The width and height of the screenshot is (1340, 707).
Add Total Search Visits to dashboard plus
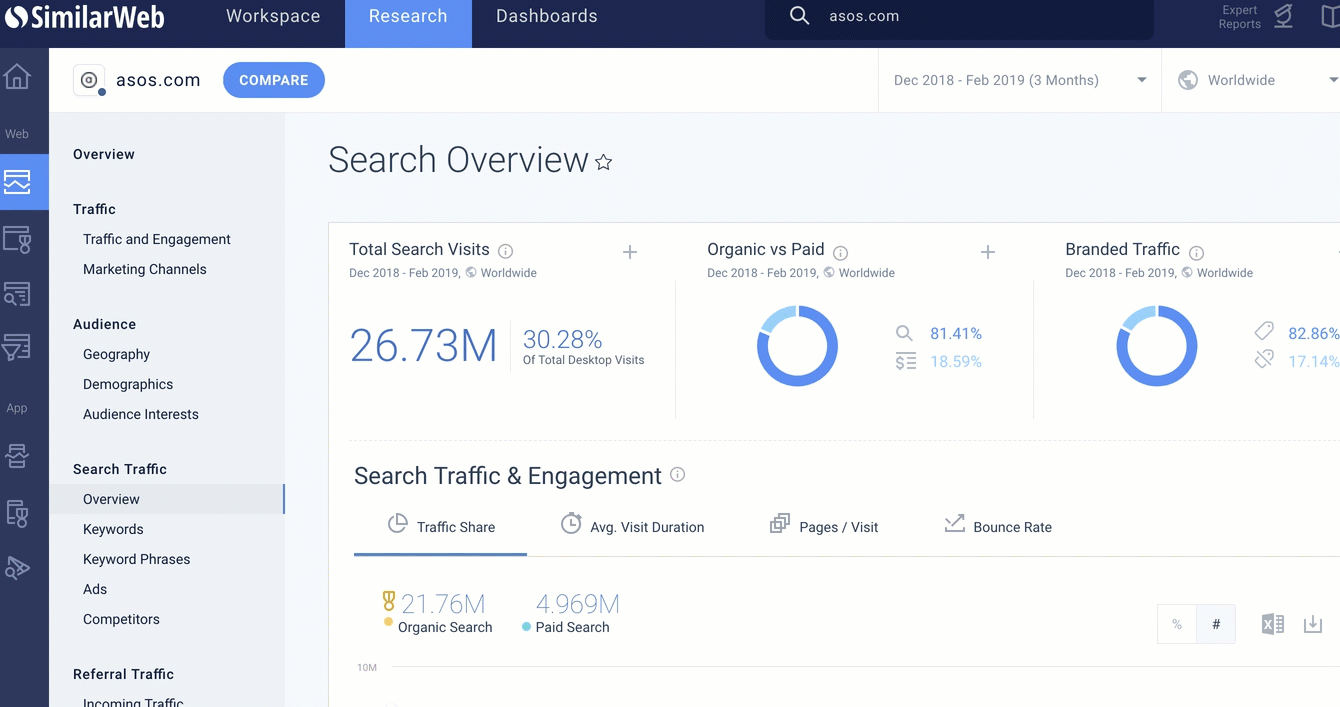(630, 252)
